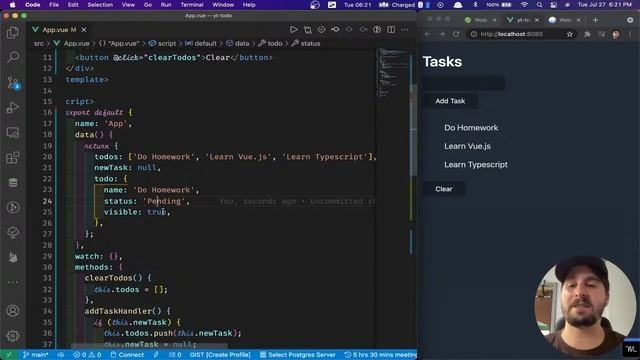Viewport: 640px width, 360px height.
Task: Click Open Changes icon in editor toolbar
Action: click(x=307, y=29)
